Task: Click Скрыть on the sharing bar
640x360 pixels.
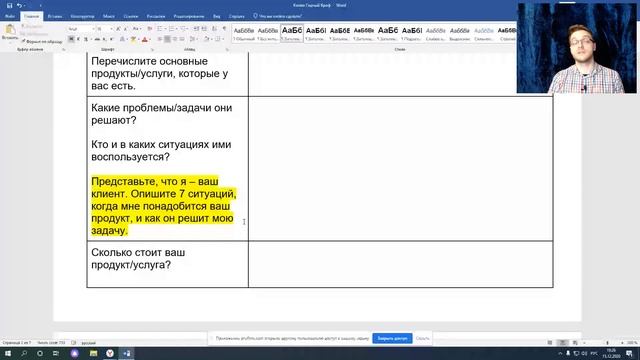Action: click(x=422, y=338)
